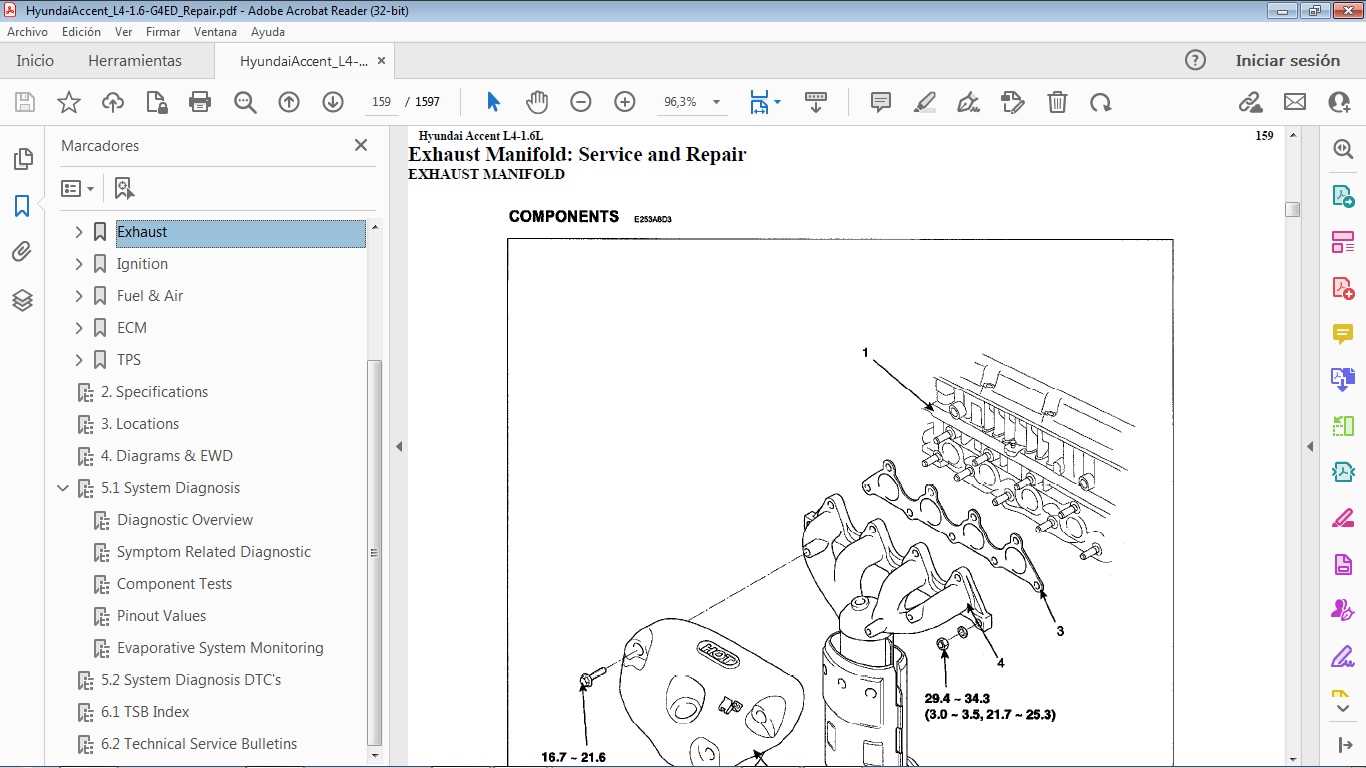Expand the Exhaust bookmark

pyautogui.click(x=79, y=232)
